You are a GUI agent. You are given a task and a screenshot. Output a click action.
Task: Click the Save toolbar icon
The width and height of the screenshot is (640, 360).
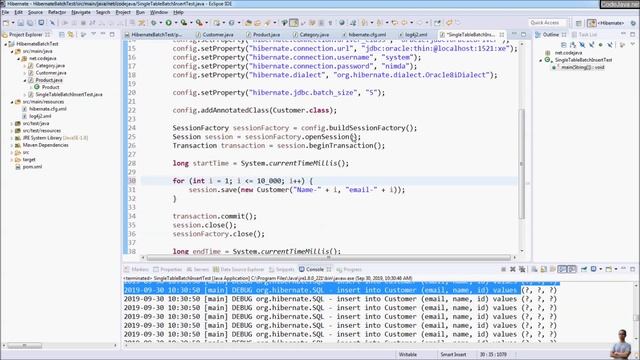click(x=20, y=23)
